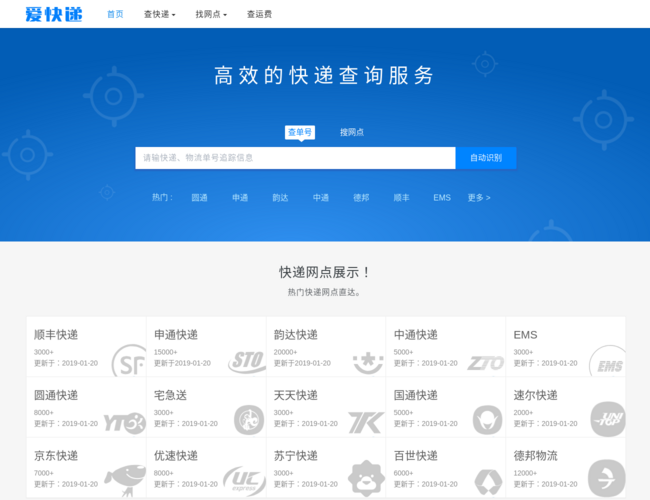Select the 查单号 tab

tap(300, 132)
